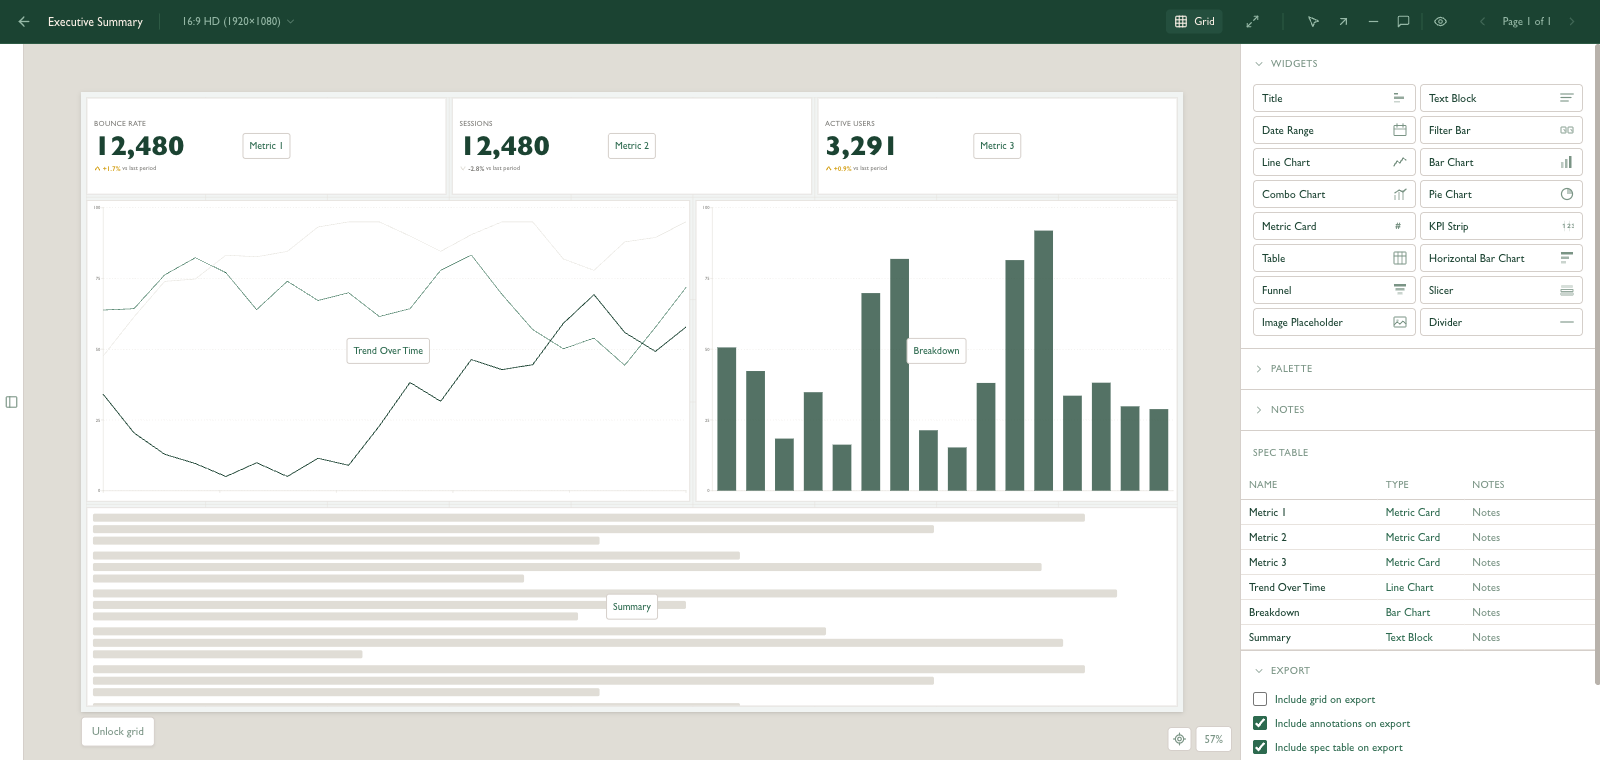Select the line tool

click(1373, 21)
